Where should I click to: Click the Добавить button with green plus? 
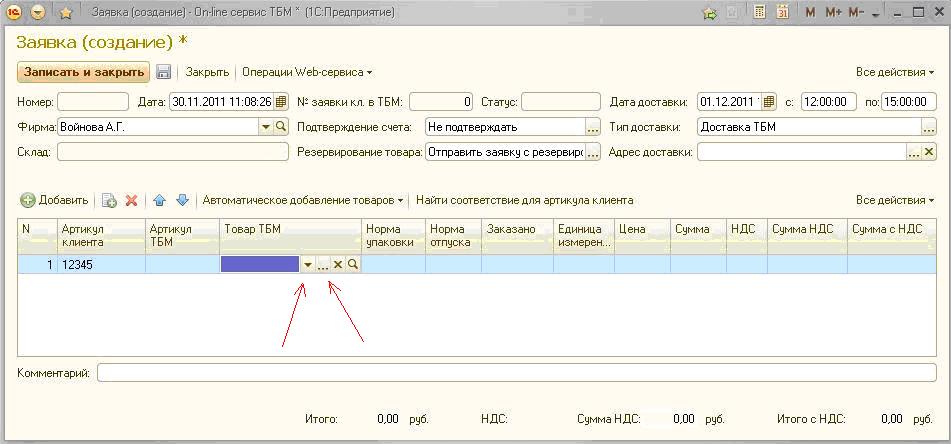[x=55, y=200]
